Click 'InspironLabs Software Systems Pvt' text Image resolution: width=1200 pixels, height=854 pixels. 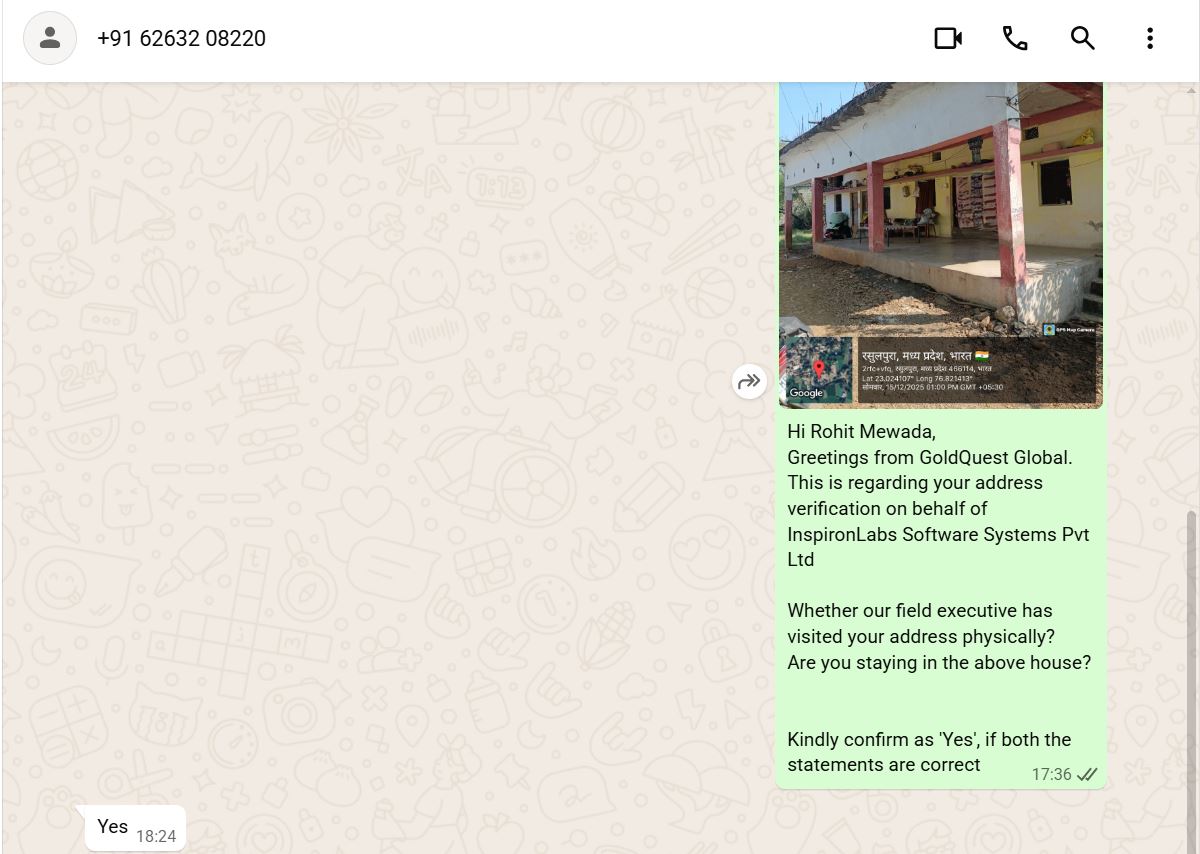[x=937, y=534]
